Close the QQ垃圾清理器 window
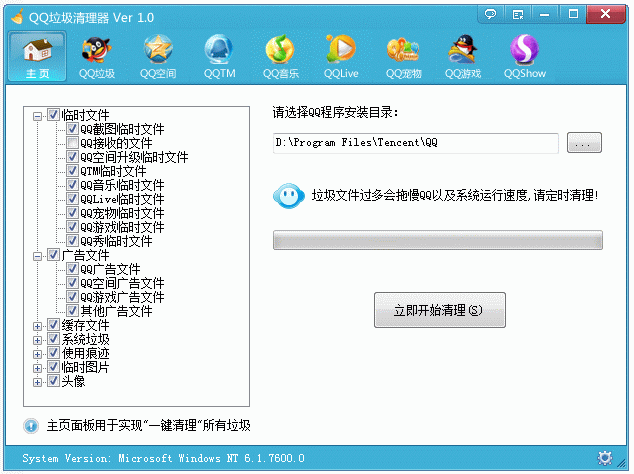This screenshot has height=474, width=634. coord(605,15)
